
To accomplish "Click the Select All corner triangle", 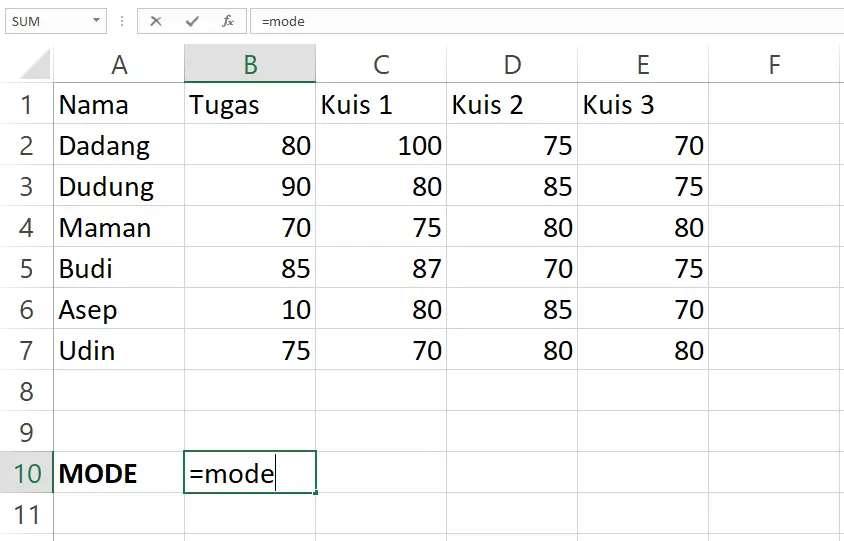I will coord(35,65).
